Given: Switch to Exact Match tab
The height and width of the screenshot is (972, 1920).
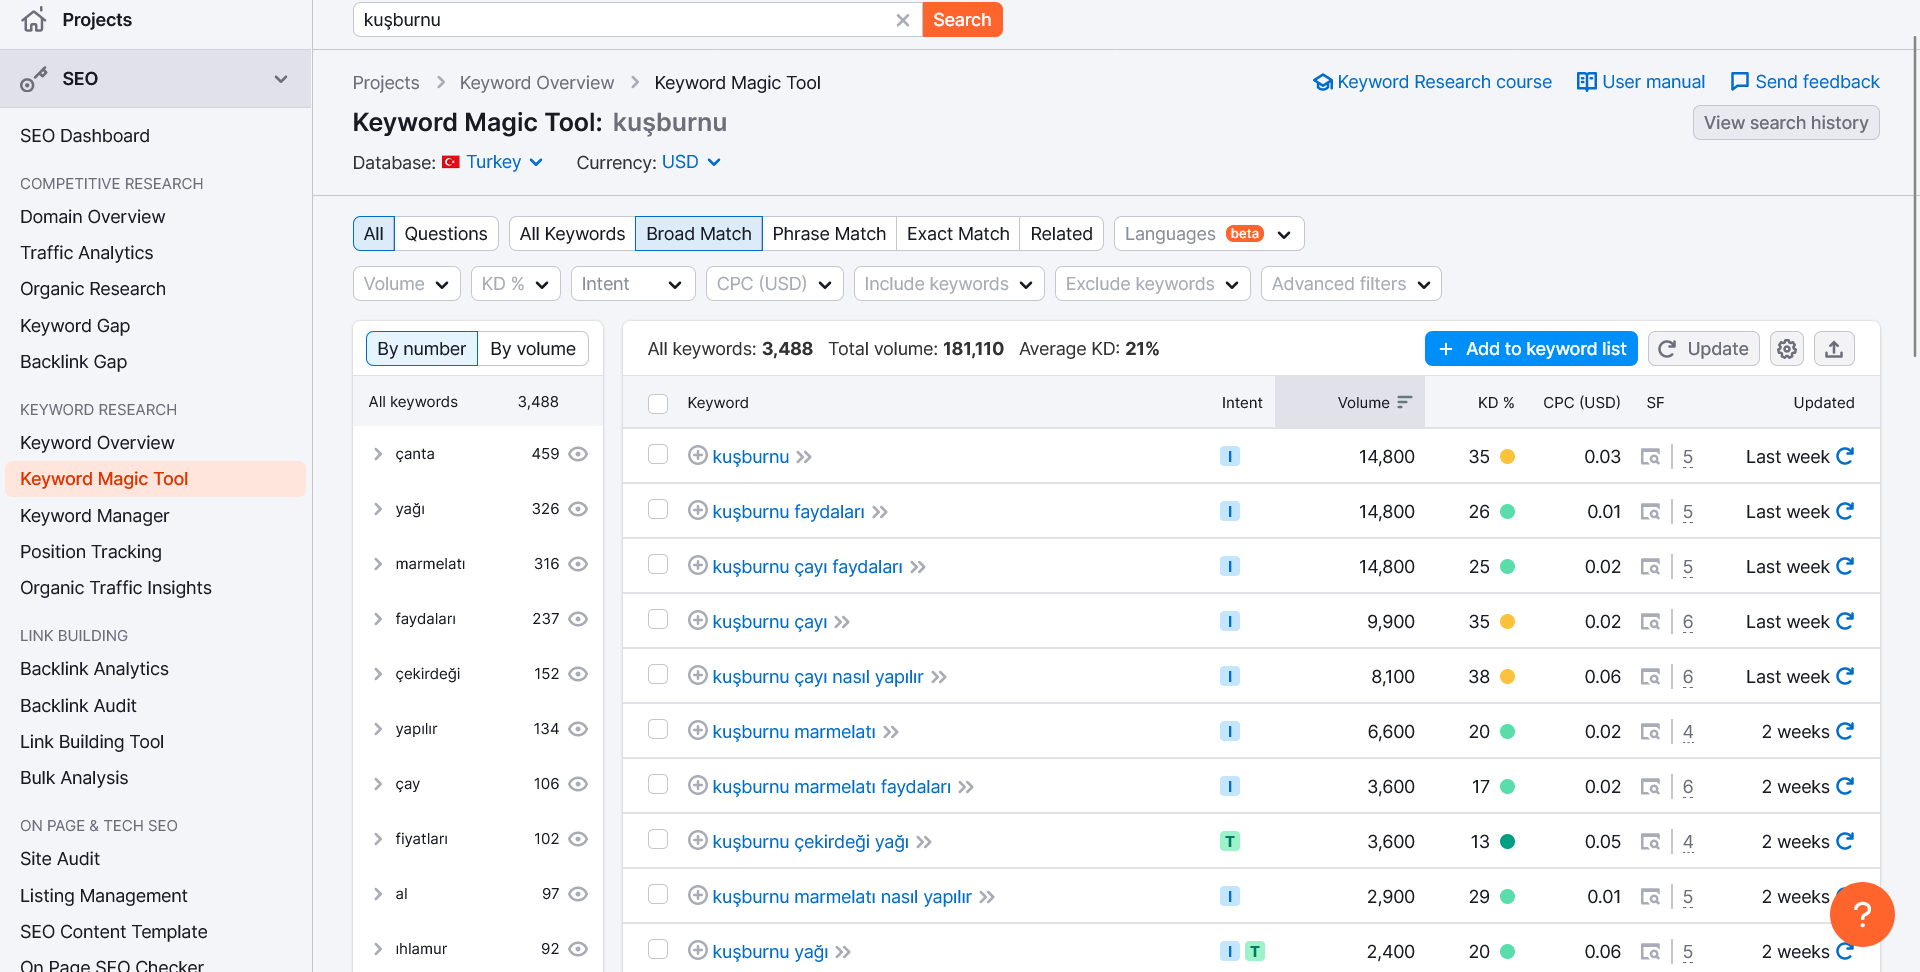Looking at the screenshot, I should point(958,234).
